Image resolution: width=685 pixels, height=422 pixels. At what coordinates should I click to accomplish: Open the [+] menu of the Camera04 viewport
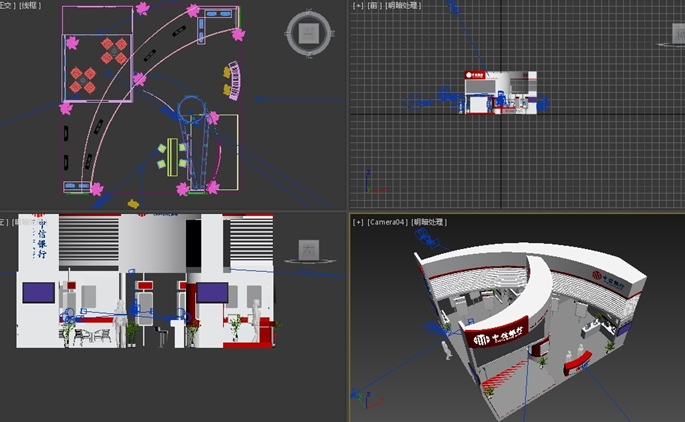(x=358, y=222)
